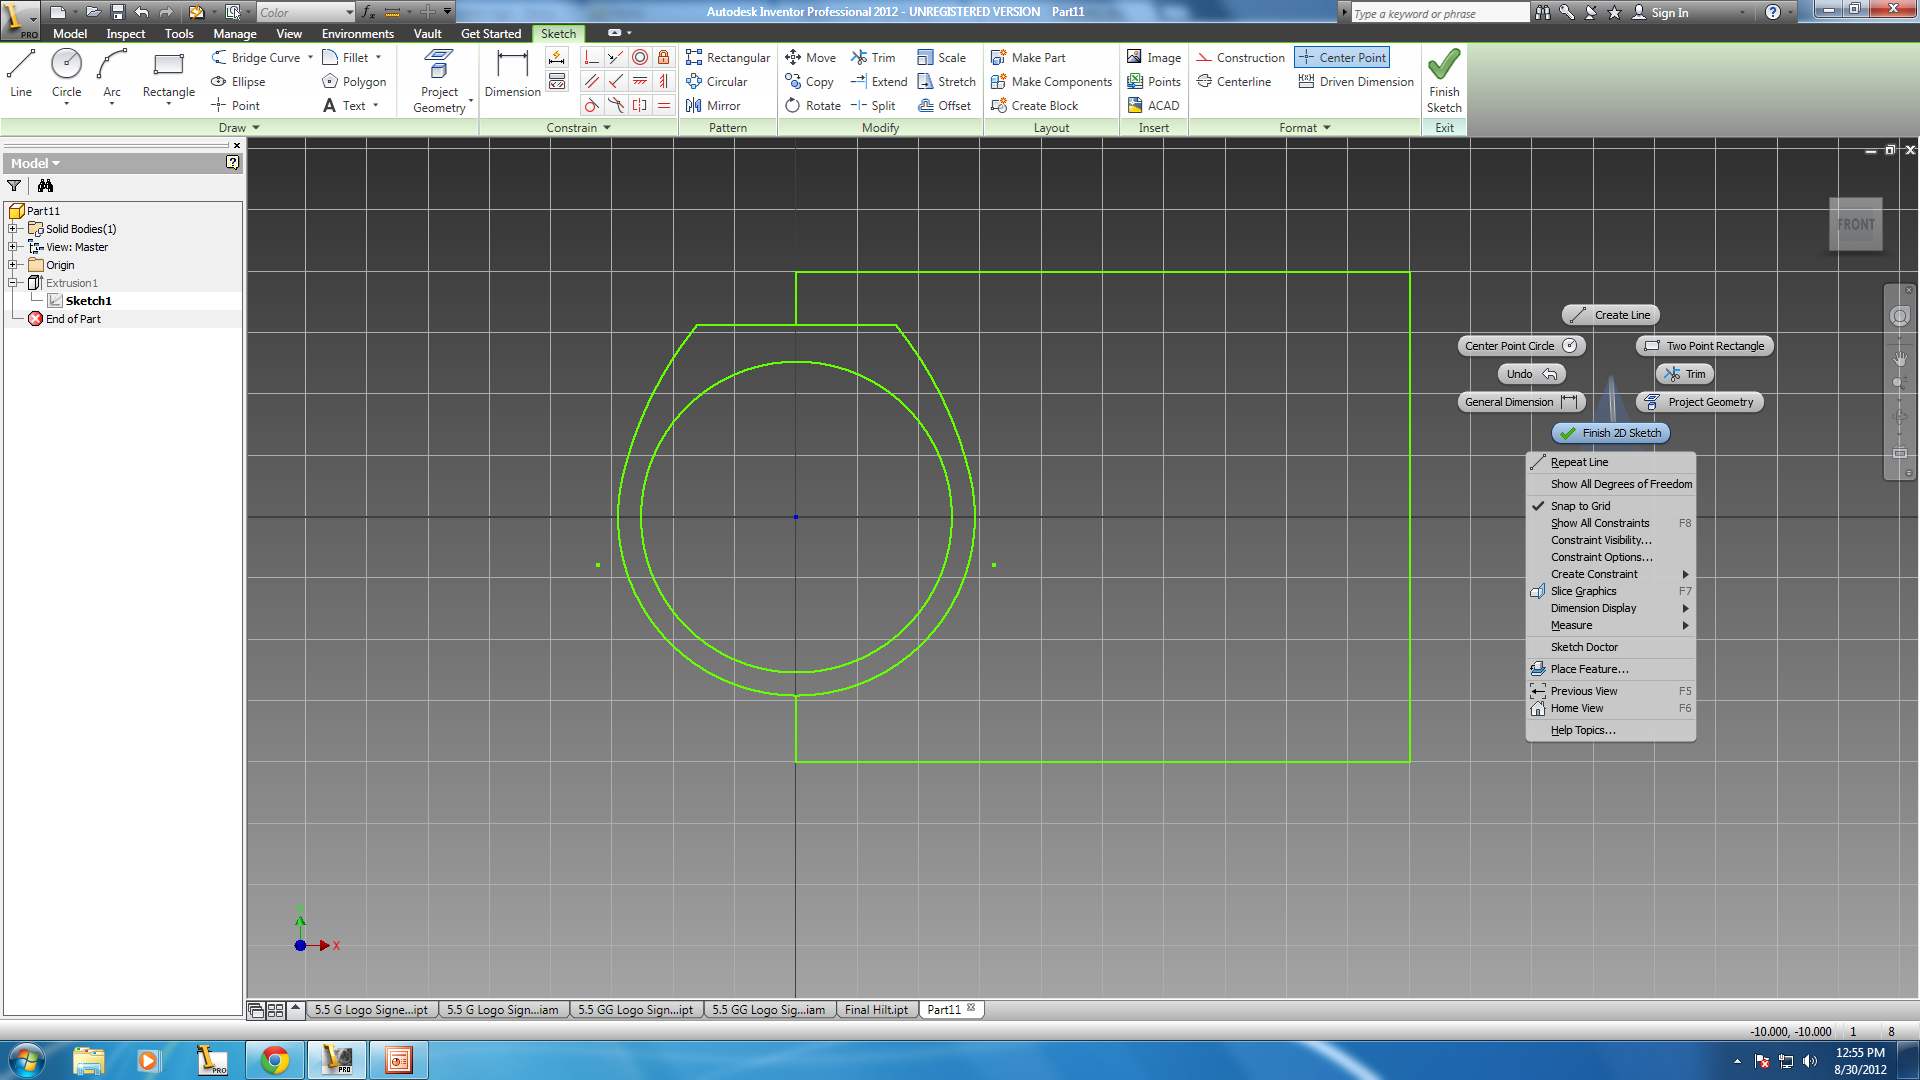The height and width of the screenshot is (1080, 1920).
Task: Apply the Parallel constraint icon
Action: point(592,81)
